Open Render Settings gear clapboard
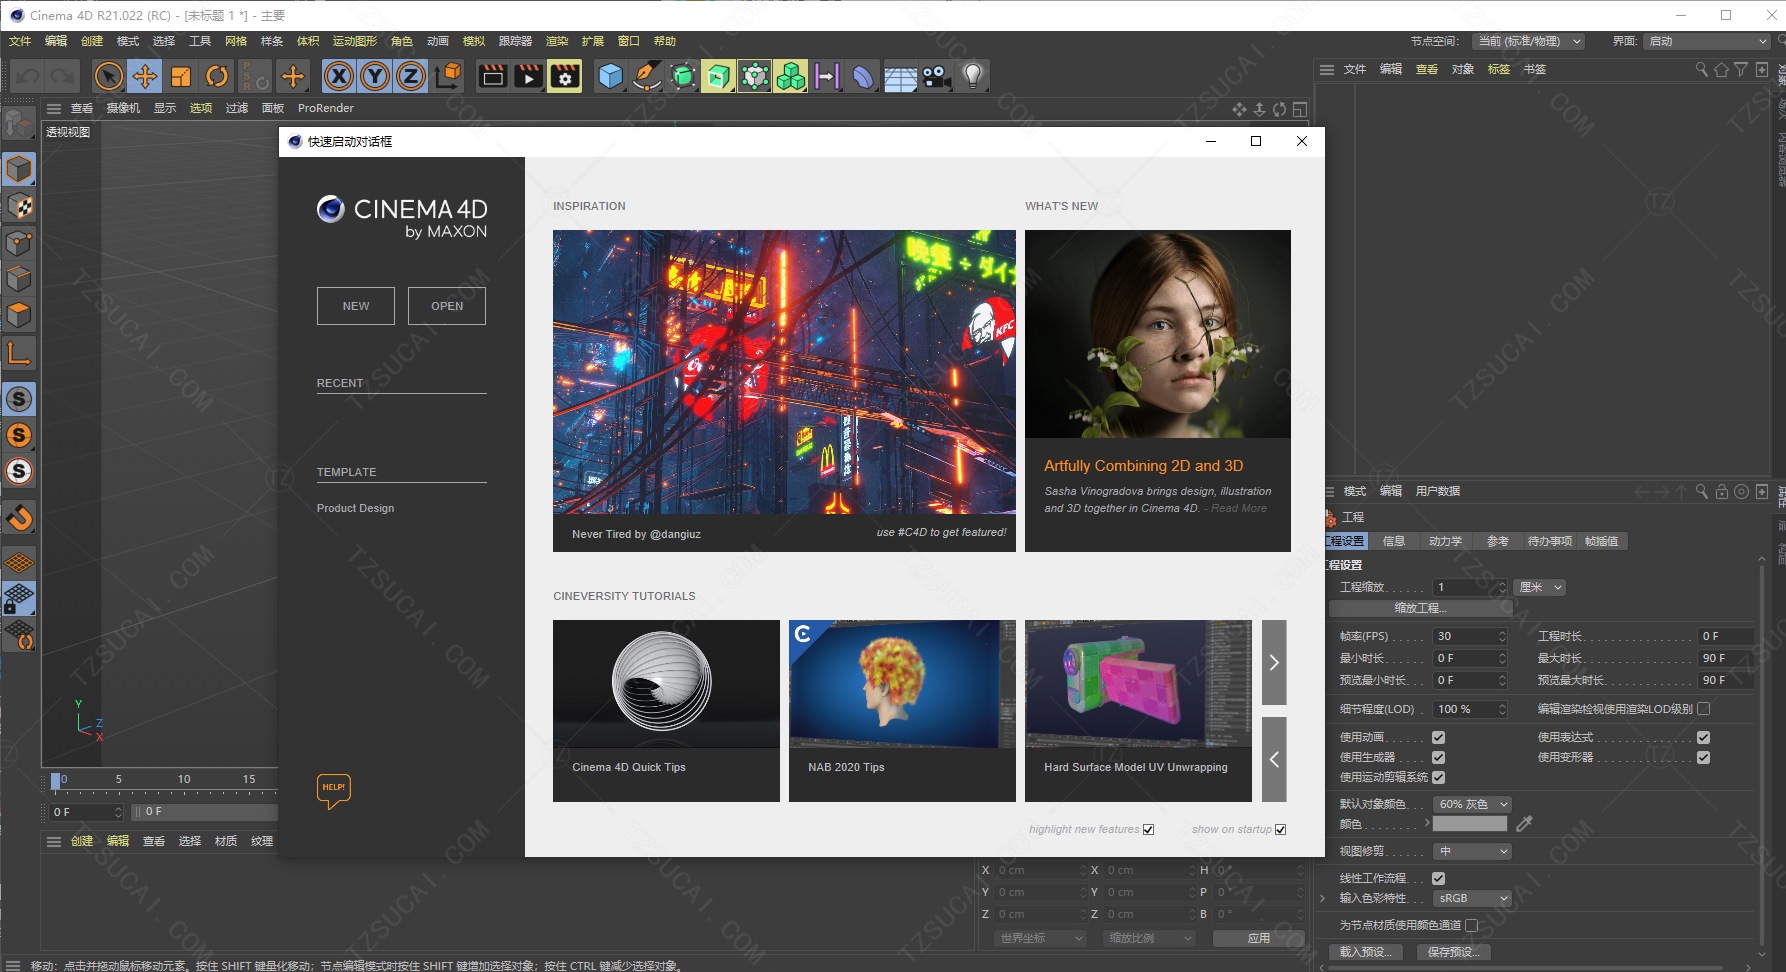 click(x=565, y=76)
